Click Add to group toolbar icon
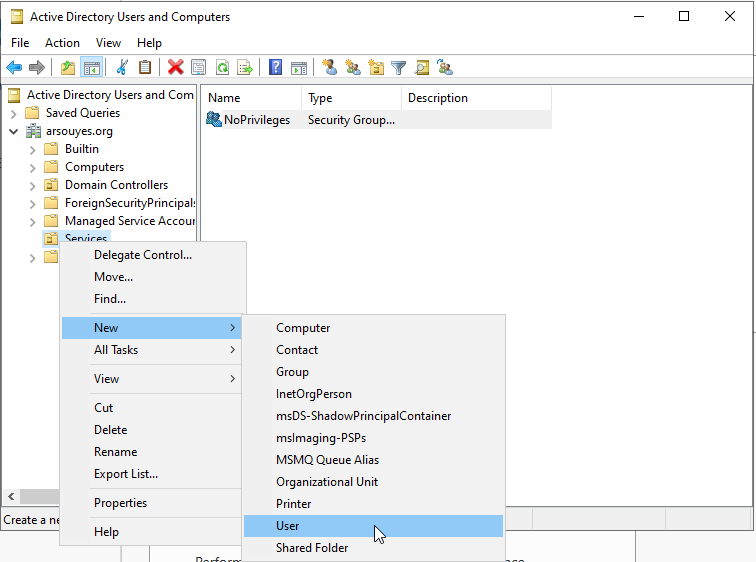Image resolution: width=756 pixels, height=562 pixels. pos(445,67)
